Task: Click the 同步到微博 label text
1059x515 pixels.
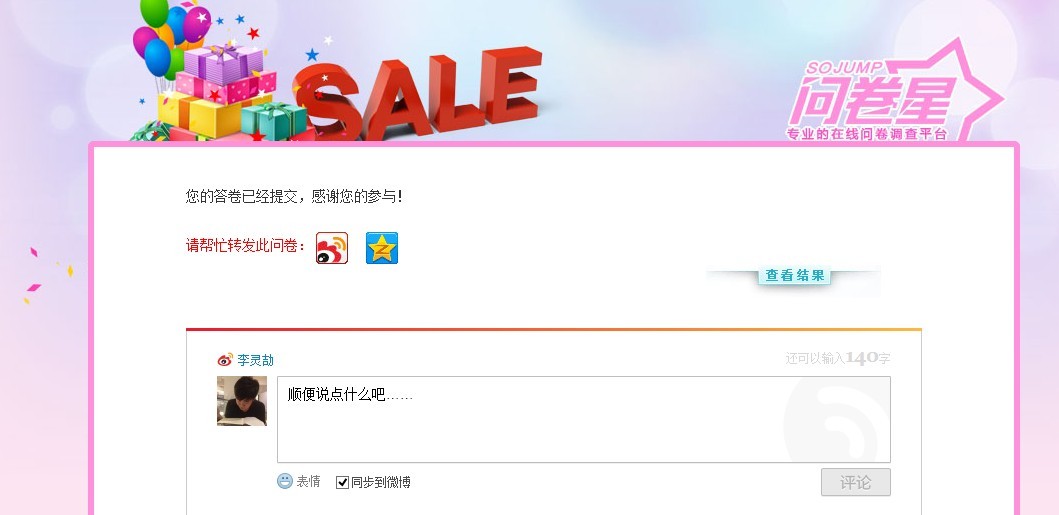Action: tap(381, 483)
